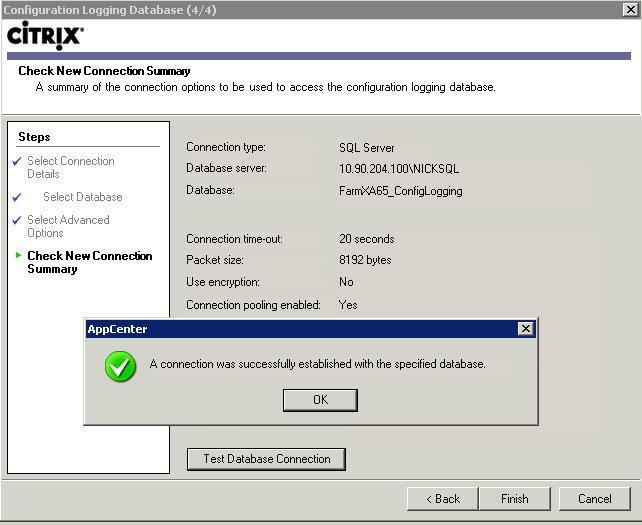642x525 pixels.
Task: Click the checkmark beside Select Database
Action: (x=17, y=197)
